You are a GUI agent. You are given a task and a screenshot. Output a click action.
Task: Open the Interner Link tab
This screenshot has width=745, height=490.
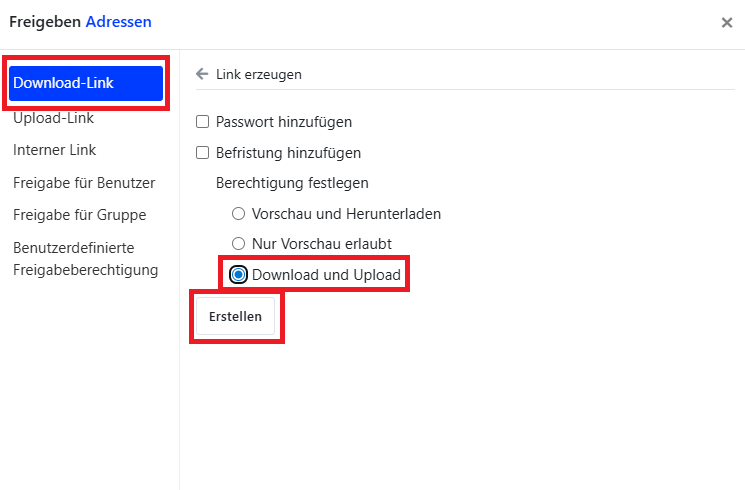[x=54, y=150]
